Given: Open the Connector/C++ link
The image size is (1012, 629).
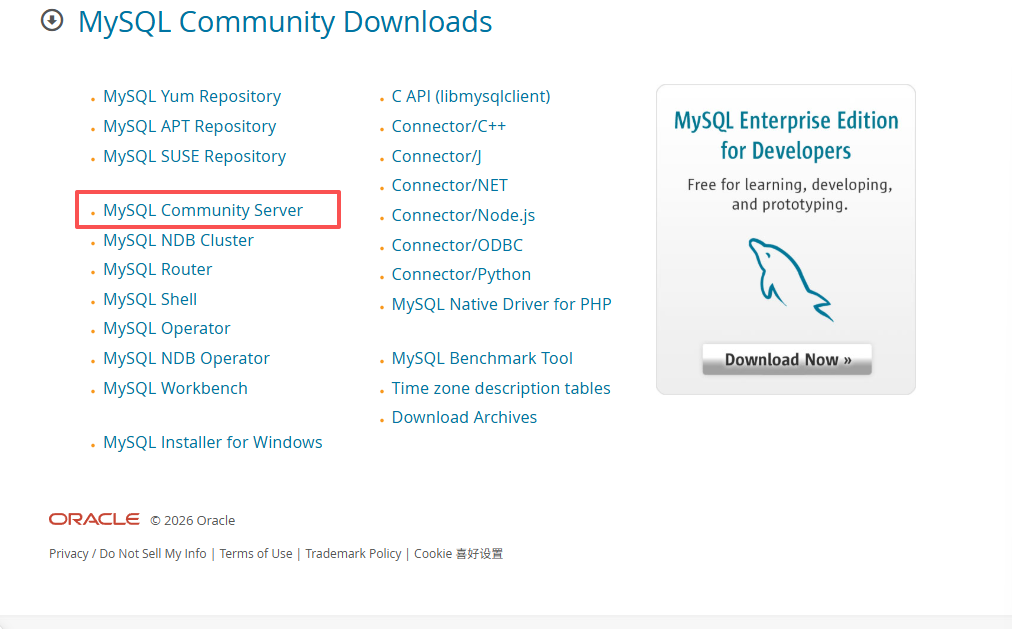Looking at the screenshot, I should tap(449, 126).
